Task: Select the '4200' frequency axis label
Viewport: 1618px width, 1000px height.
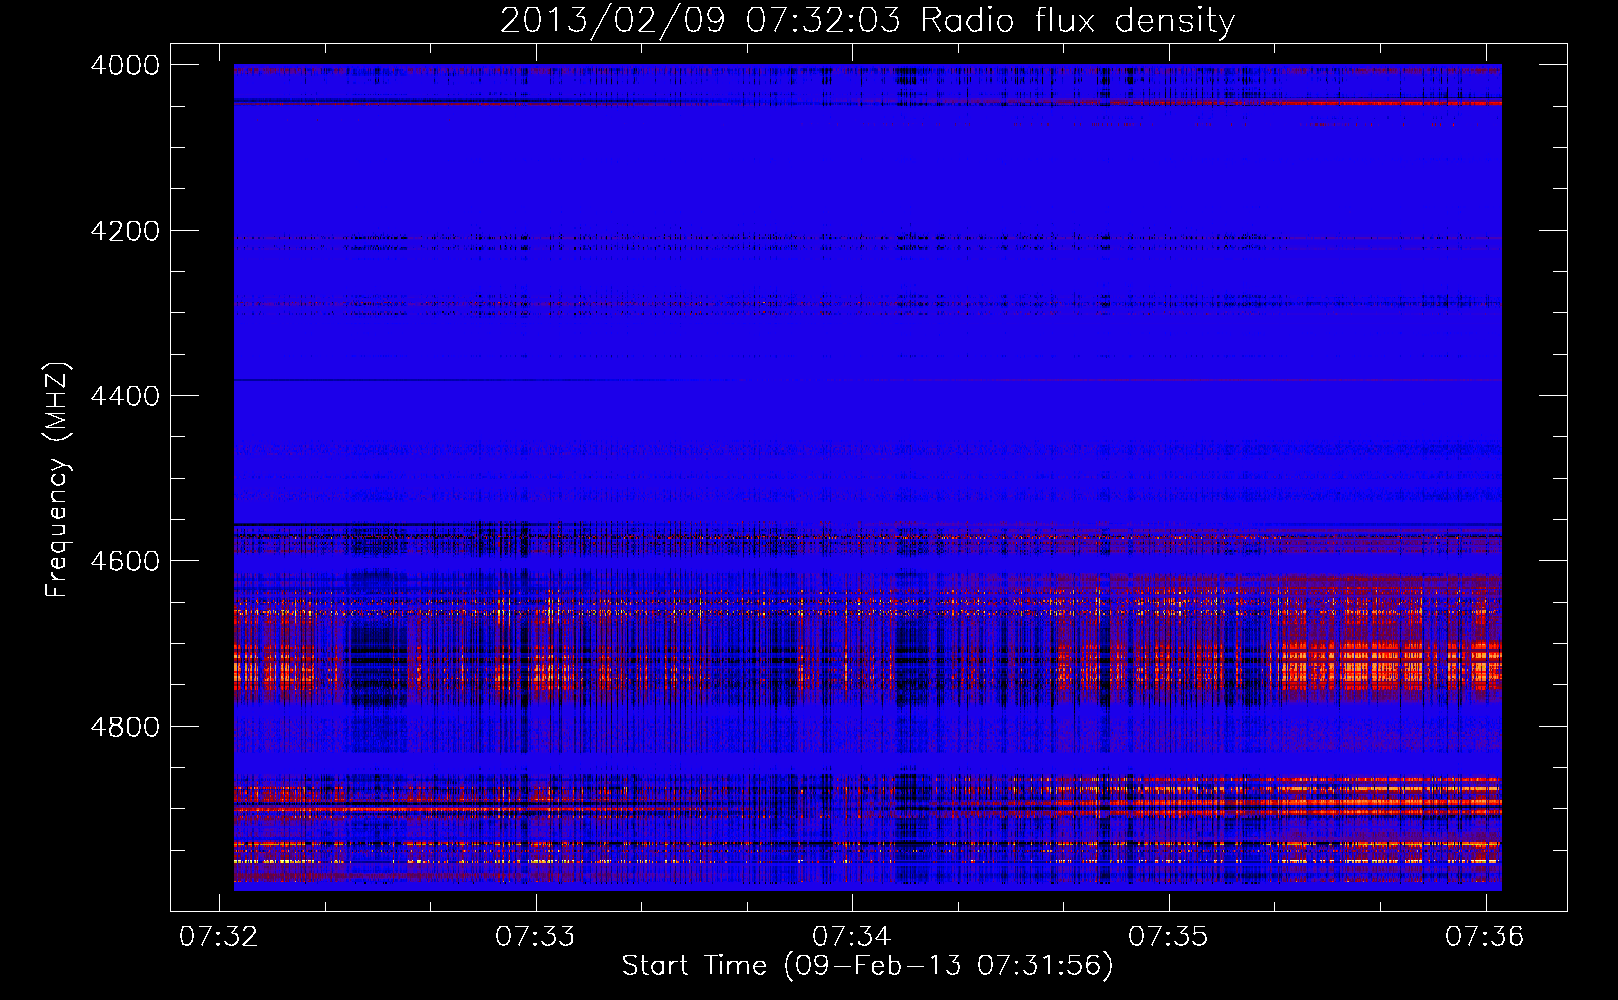Action: click(x=125, y=231)
